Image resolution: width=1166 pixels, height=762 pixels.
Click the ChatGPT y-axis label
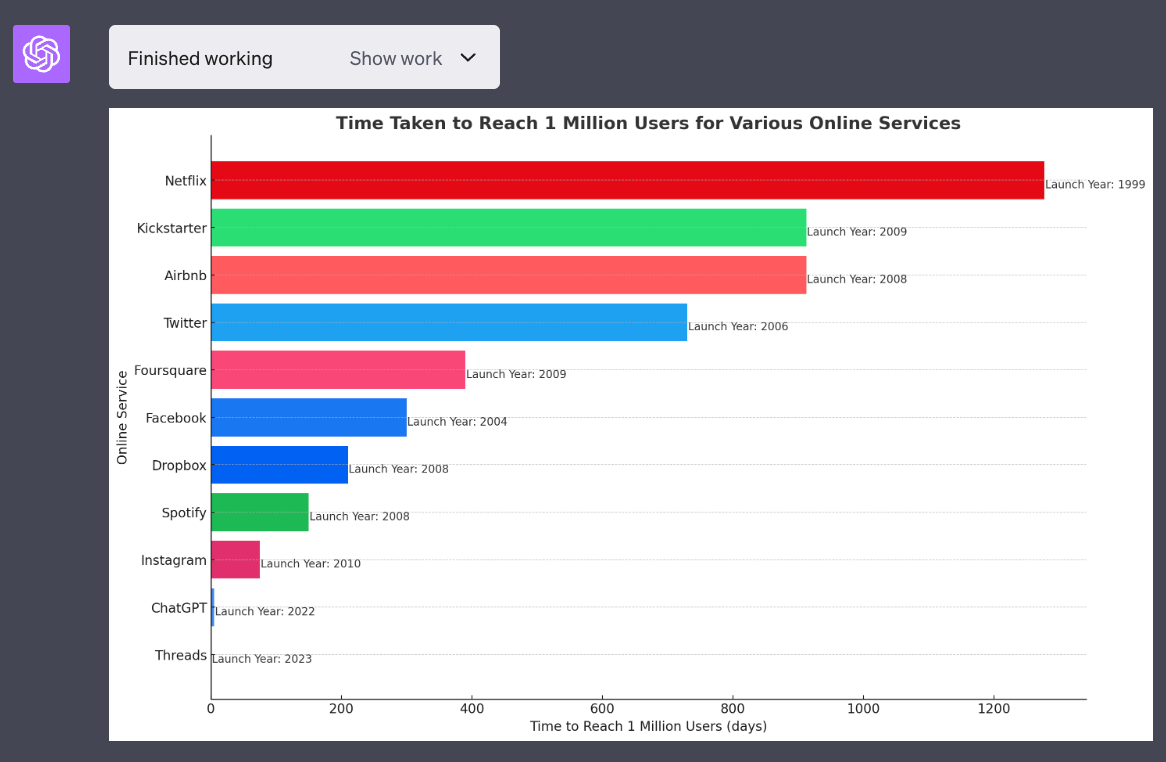pos(179,608)
